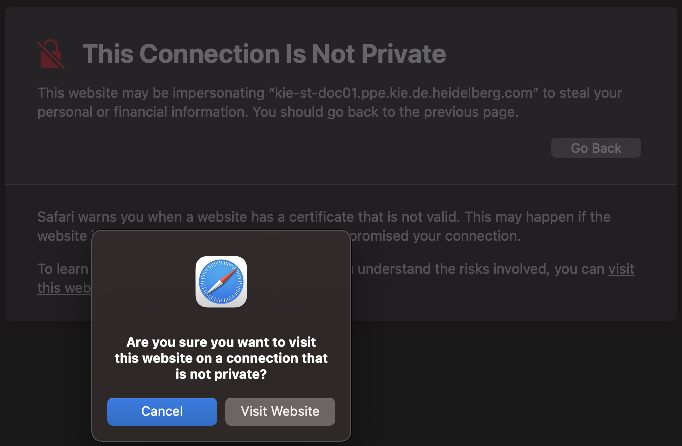682x446 pixels.
Task: Follow the 'visit' link at the line end
Action: coord(621,269)
